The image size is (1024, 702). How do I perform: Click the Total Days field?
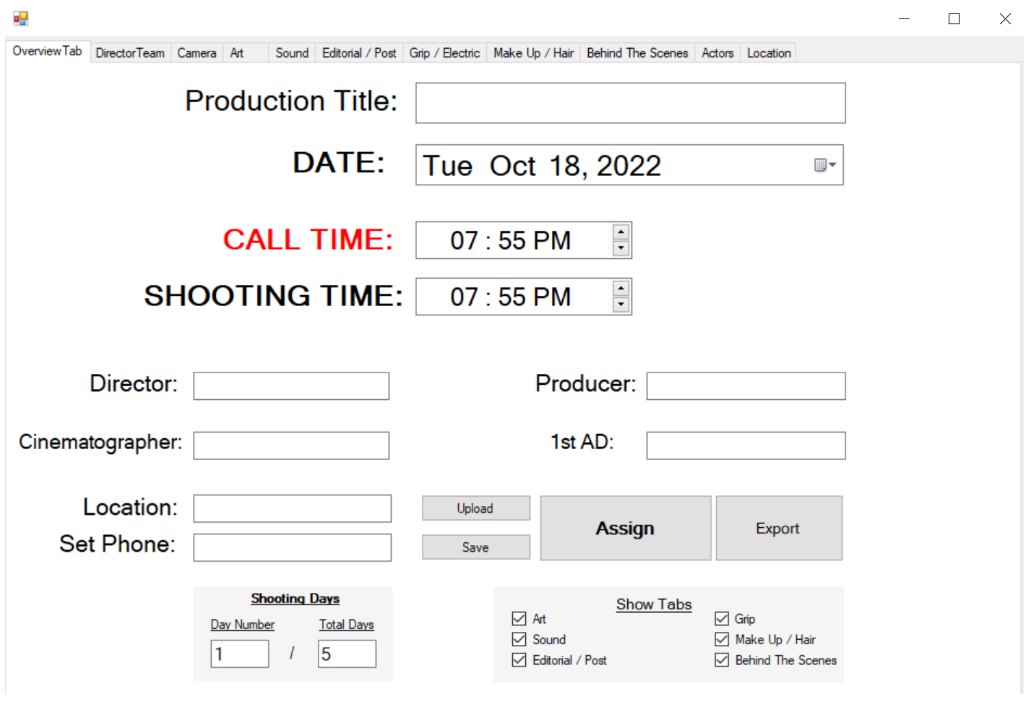[x=347, y=654]
